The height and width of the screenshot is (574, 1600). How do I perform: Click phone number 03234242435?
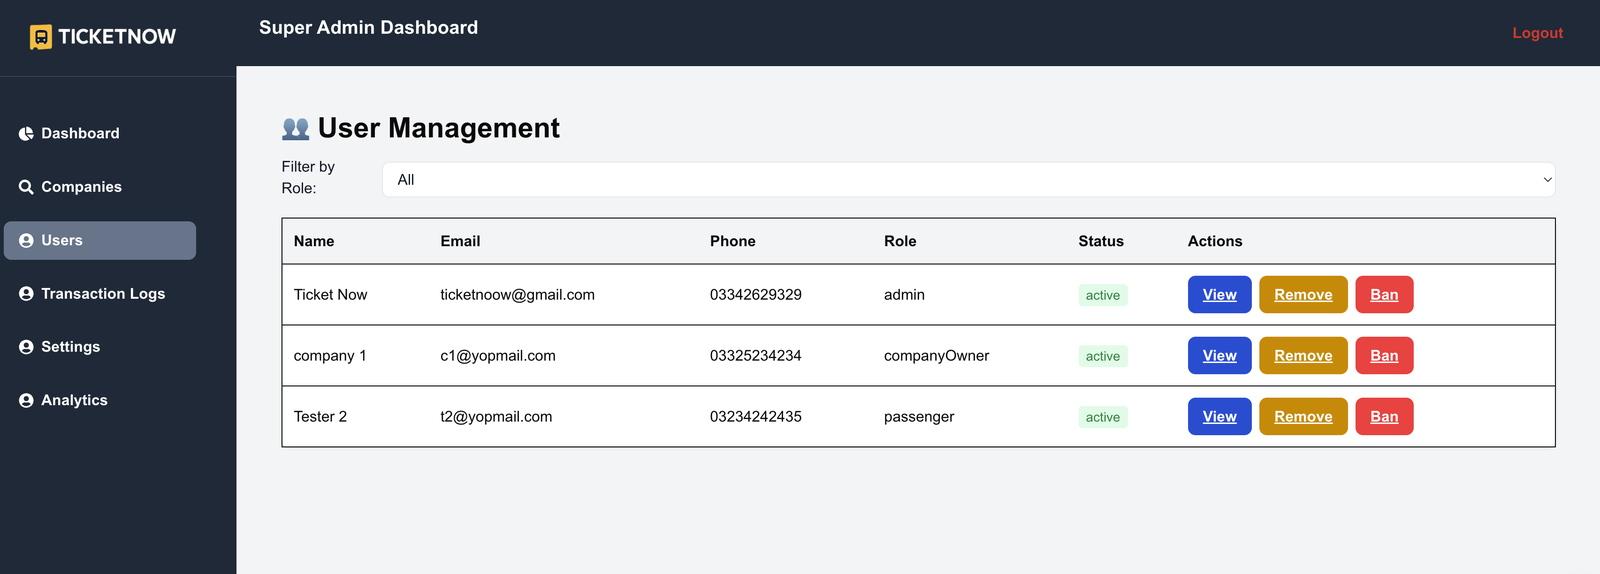[x=756, y=417]
